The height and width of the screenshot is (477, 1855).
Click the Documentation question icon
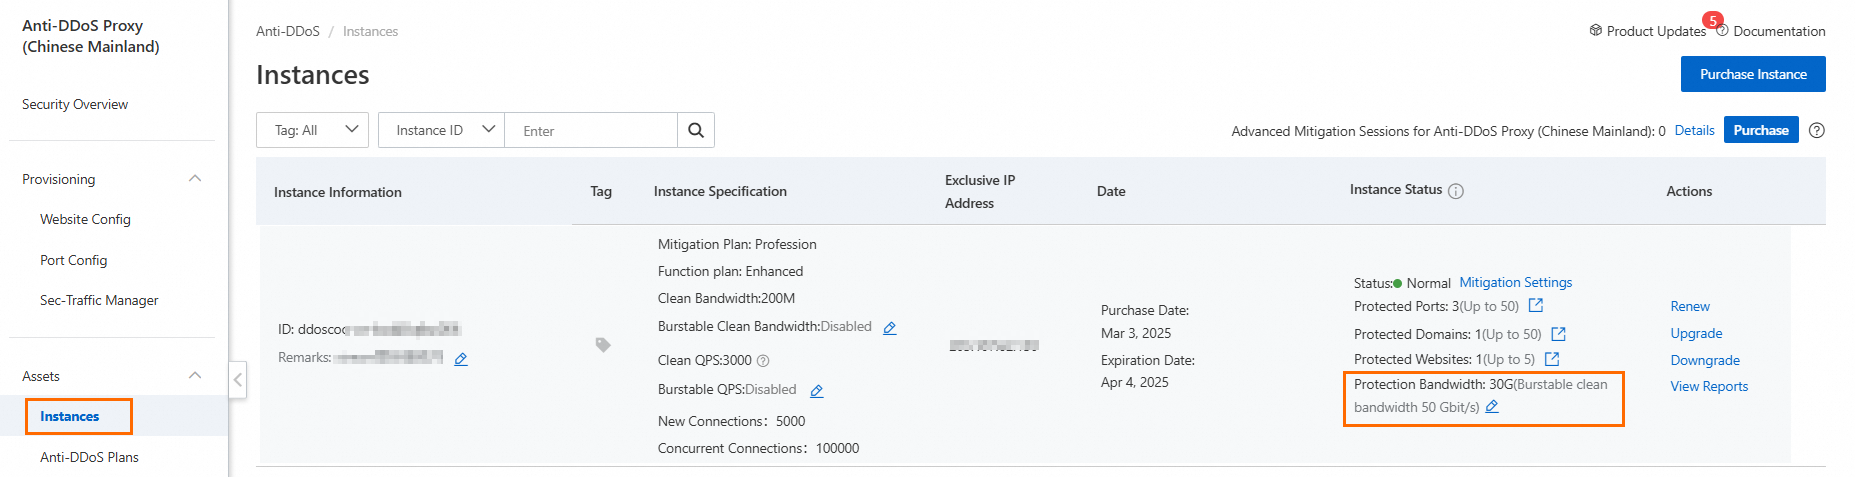1722,30
